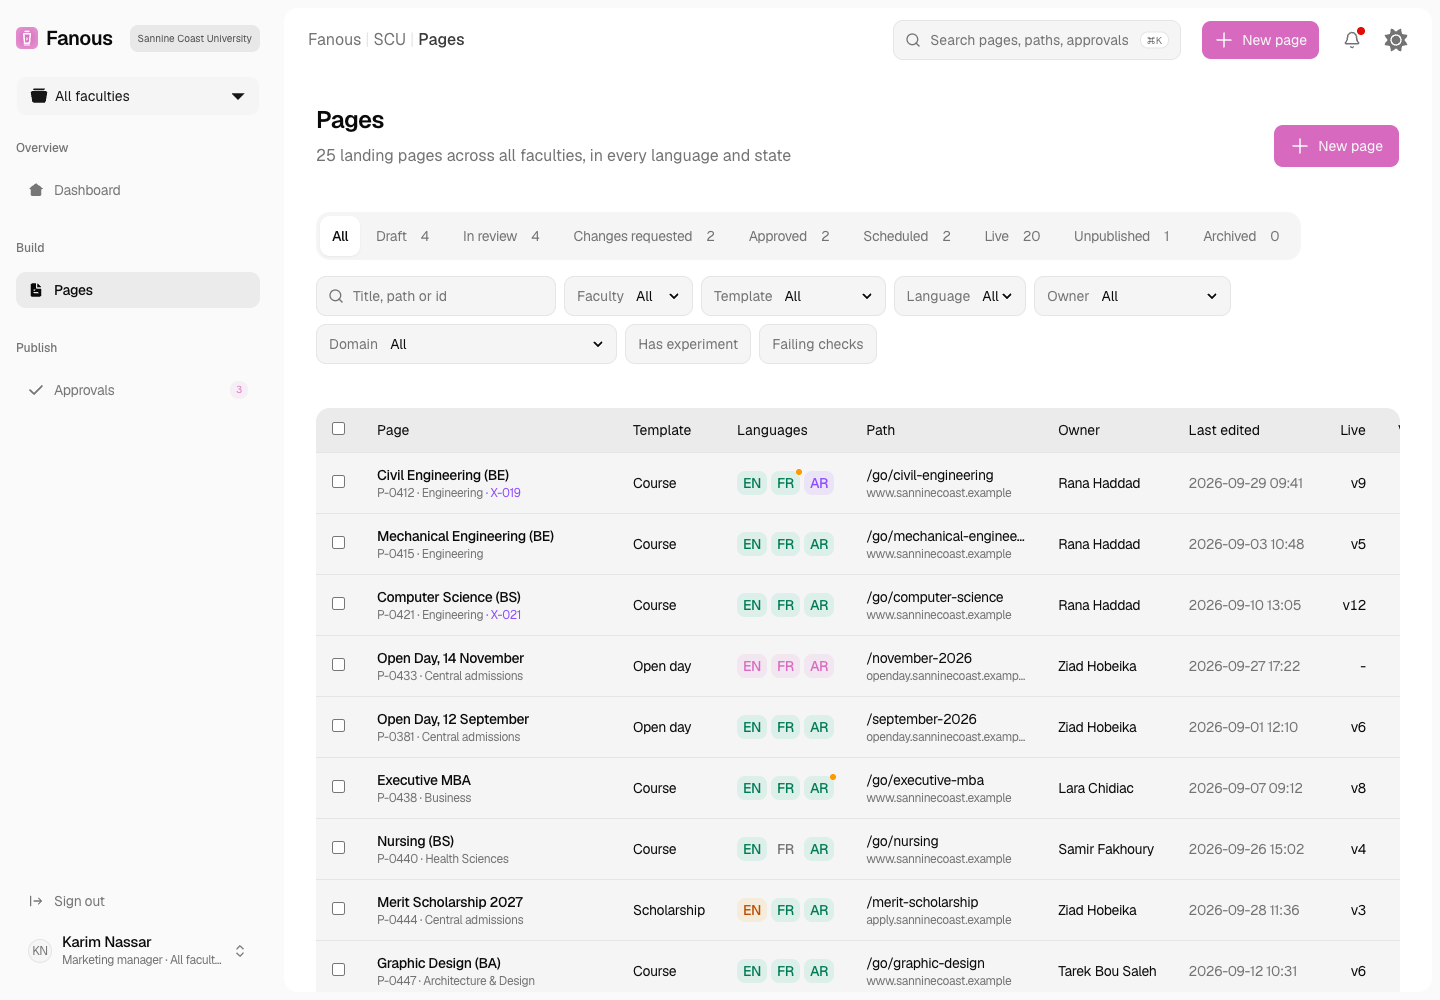The image size is (1440, 1000).
Task: Expand the Owner filter dropdown
Action: click(1132, 296)
